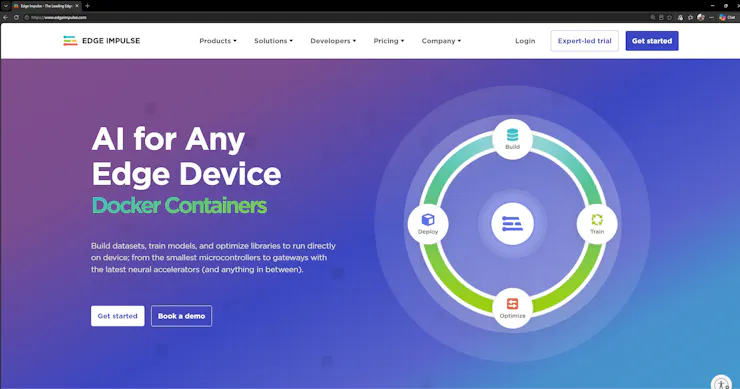Open the tab list chevron button

click(x=6, y=6)
